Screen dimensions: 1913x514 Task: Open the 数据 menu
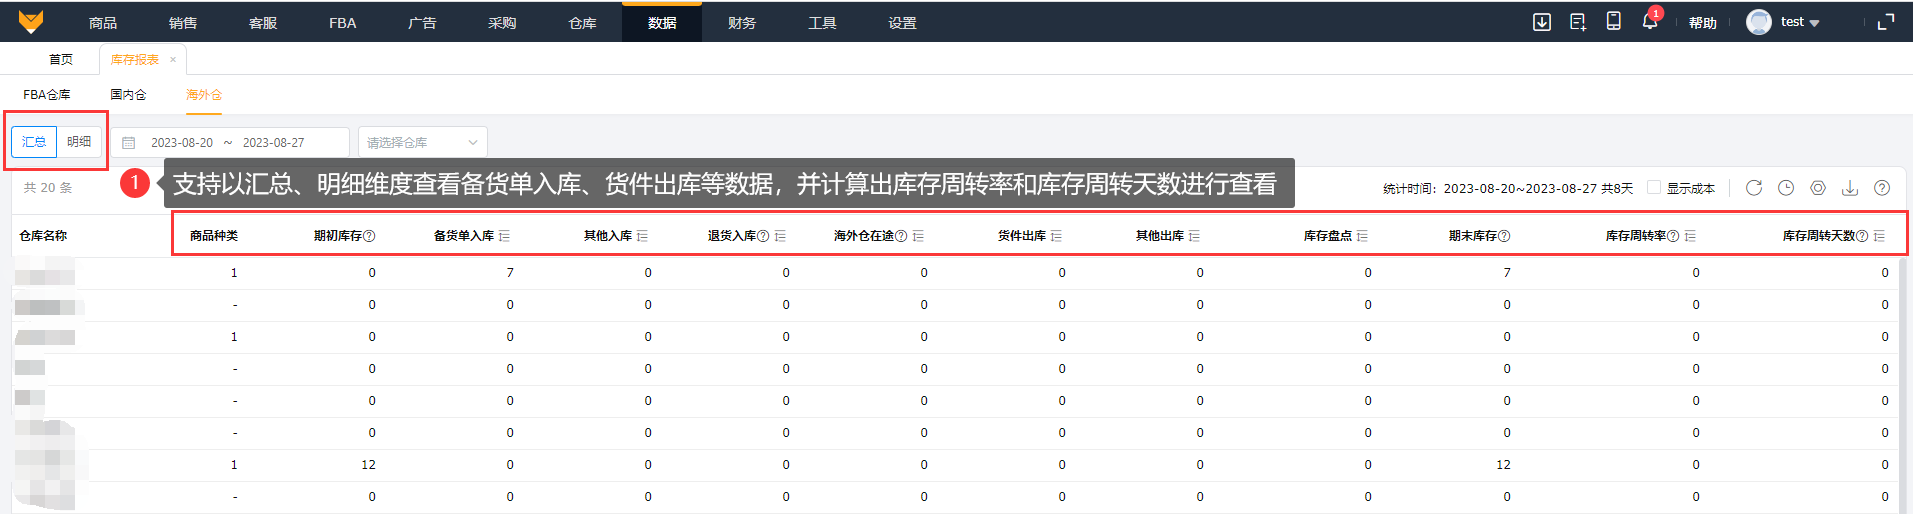[662, 22]
